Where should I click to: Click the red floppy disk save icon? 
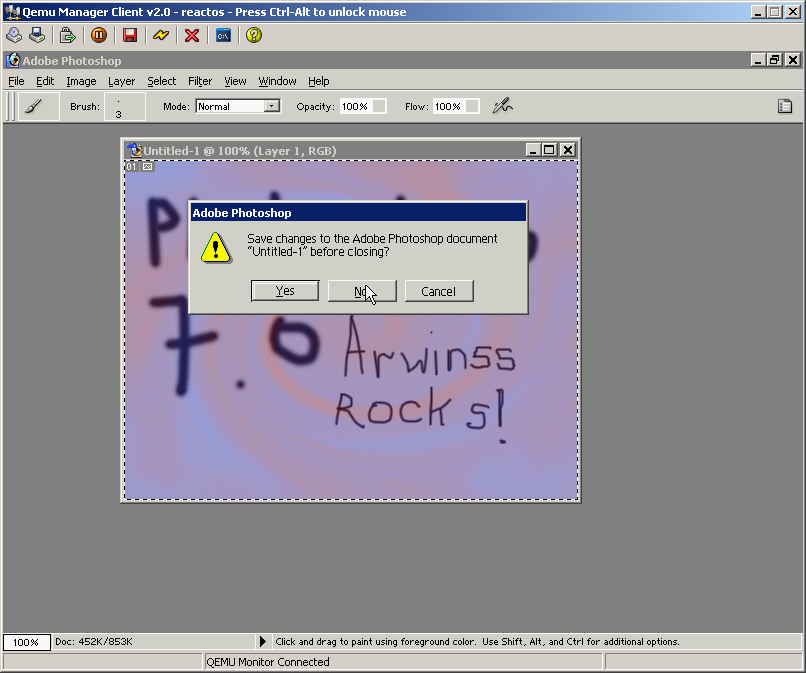coord(130,35)
